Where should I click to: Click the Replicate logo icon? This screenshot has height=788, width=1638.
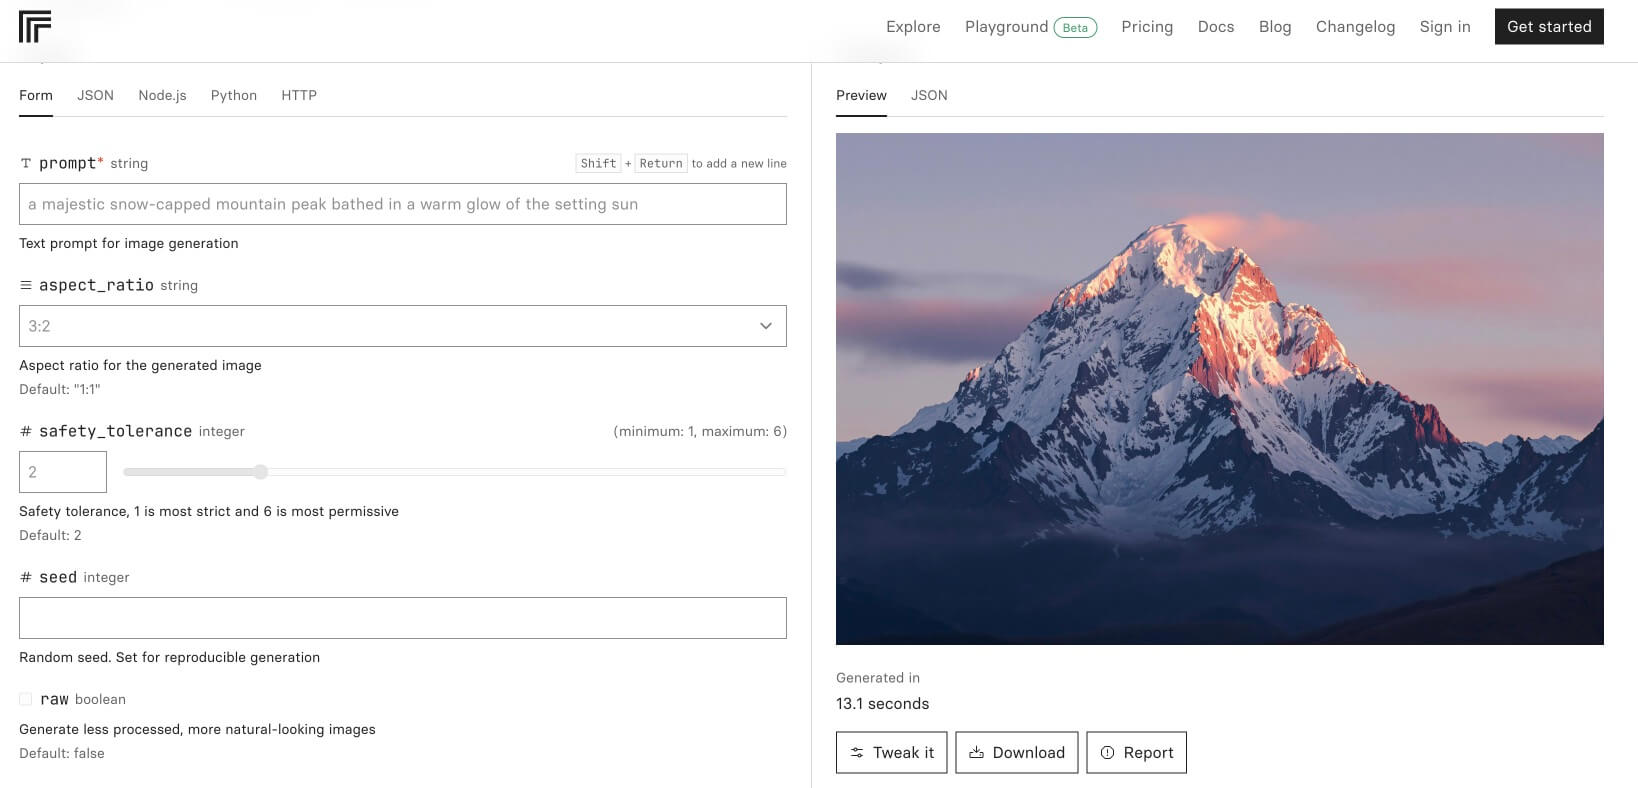point(35,27)
